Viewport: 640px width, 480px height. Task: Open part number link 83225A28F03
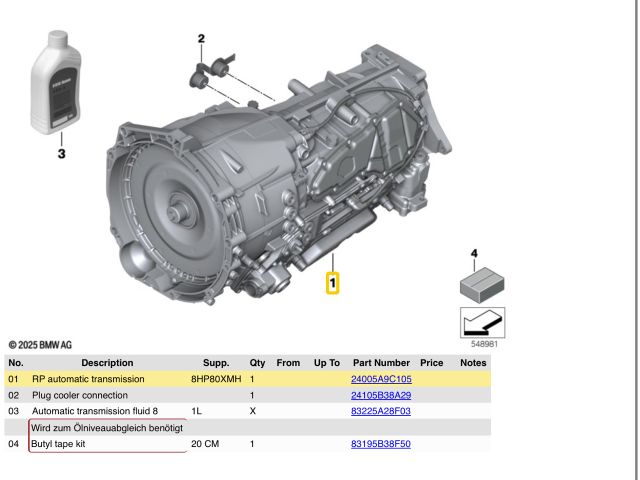click(380, 411)
